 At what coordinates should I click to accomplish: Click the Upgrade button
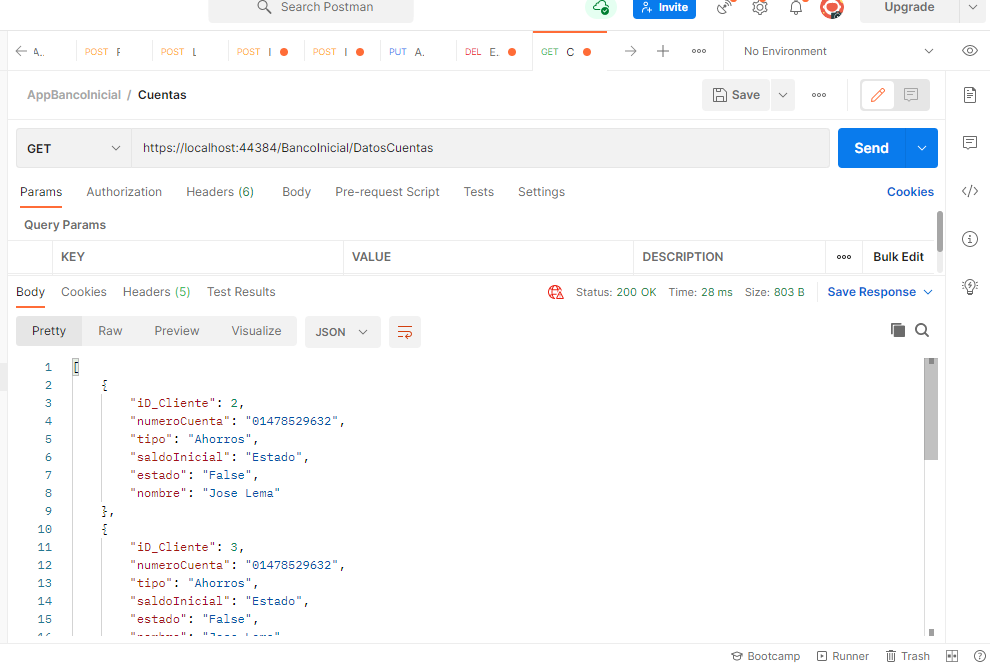pyautogui.click(x=909, y=8)
